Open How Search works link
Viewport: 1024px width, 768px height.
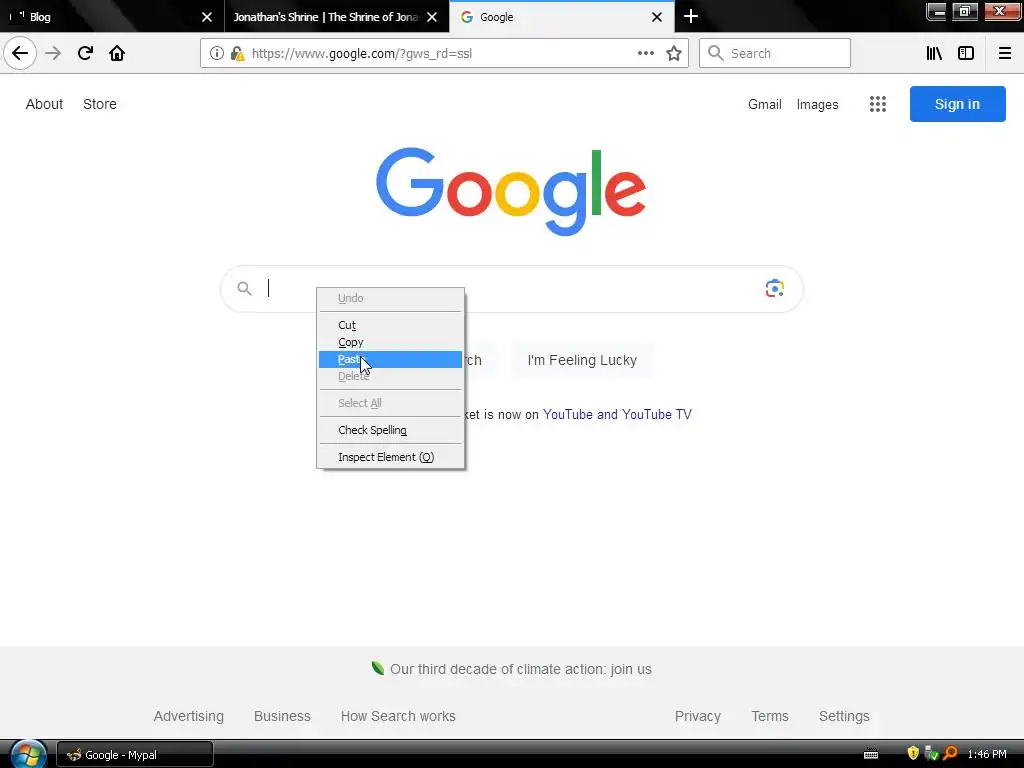[x=398, y=716]
